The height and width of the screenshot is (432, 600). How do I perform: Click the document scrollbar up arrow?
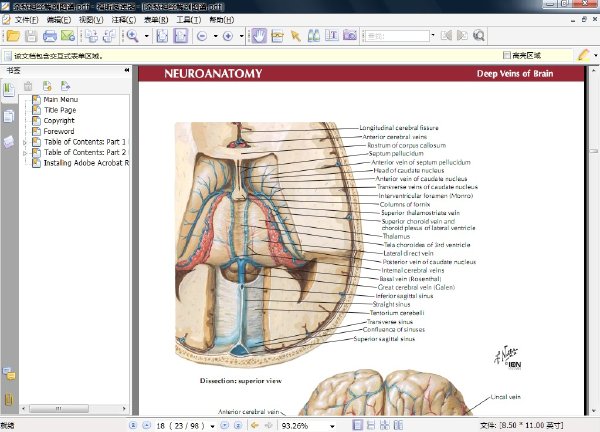click(x=593, y=71)
